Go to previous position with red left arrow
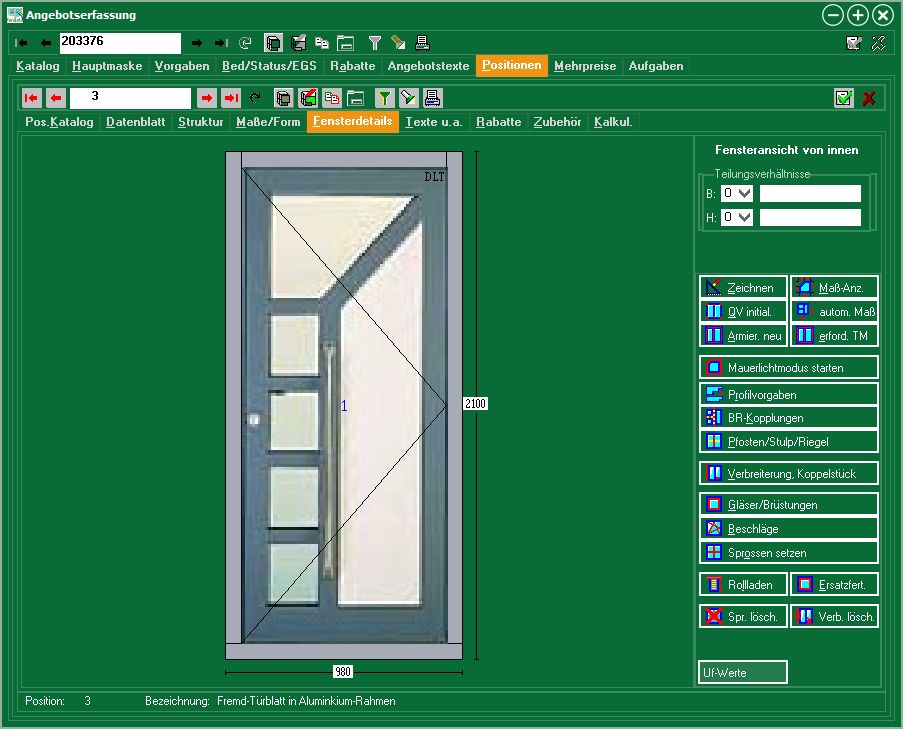The height and width of the screenshot is (729, 903). (x=56, y=98)
